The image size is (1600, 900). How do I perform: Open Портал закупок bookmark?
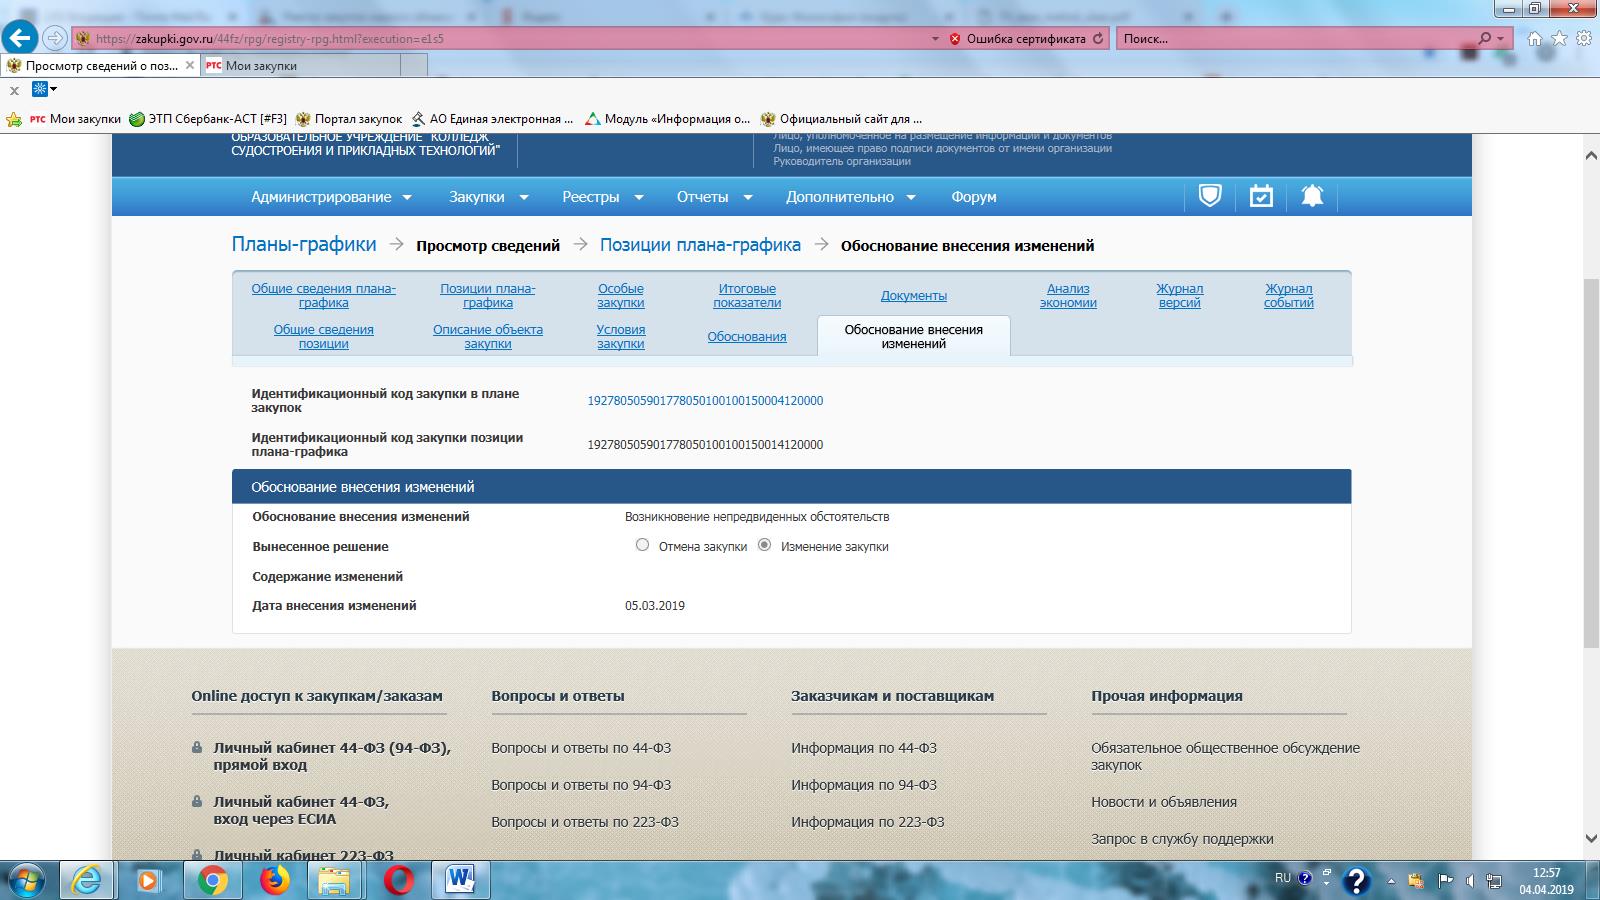[349, 119]
